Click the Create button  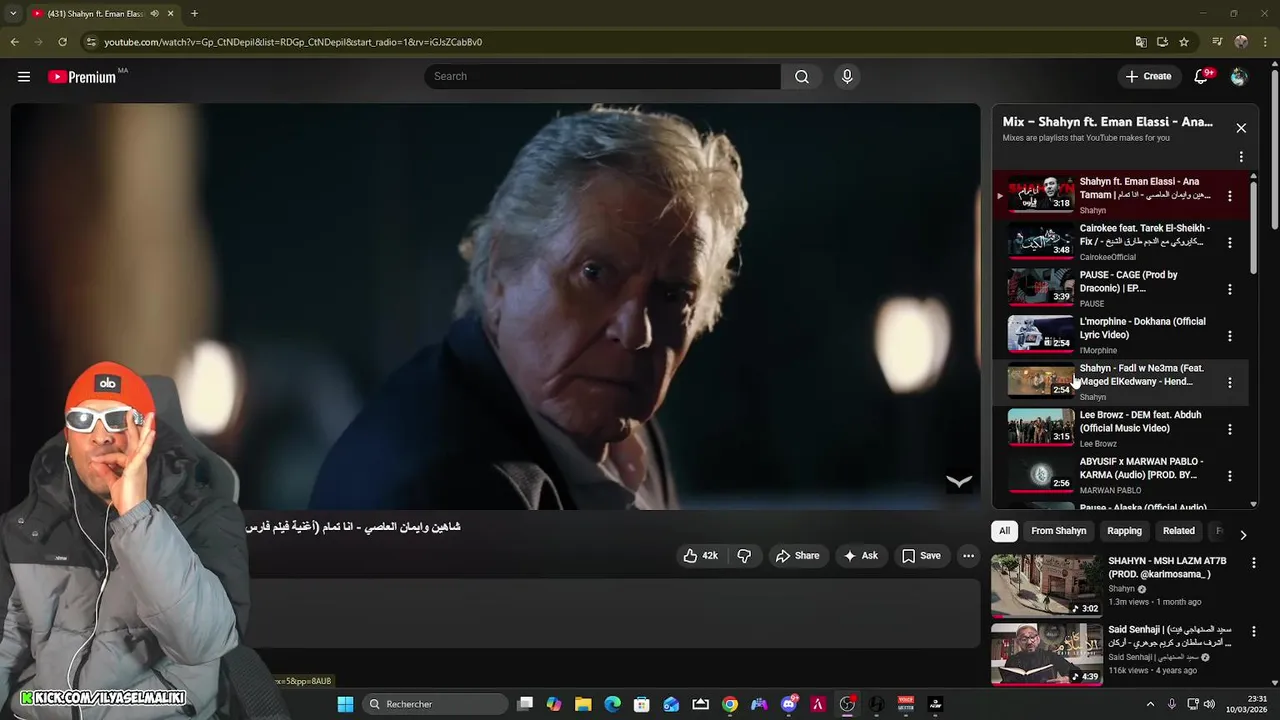click(x=1148, y=77)
